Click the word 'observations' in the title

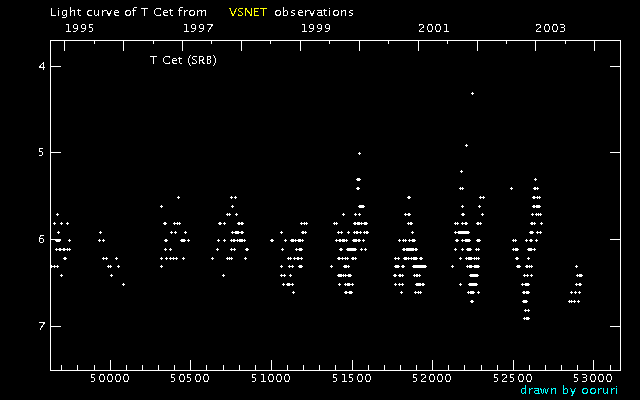[x=314, y=12]
